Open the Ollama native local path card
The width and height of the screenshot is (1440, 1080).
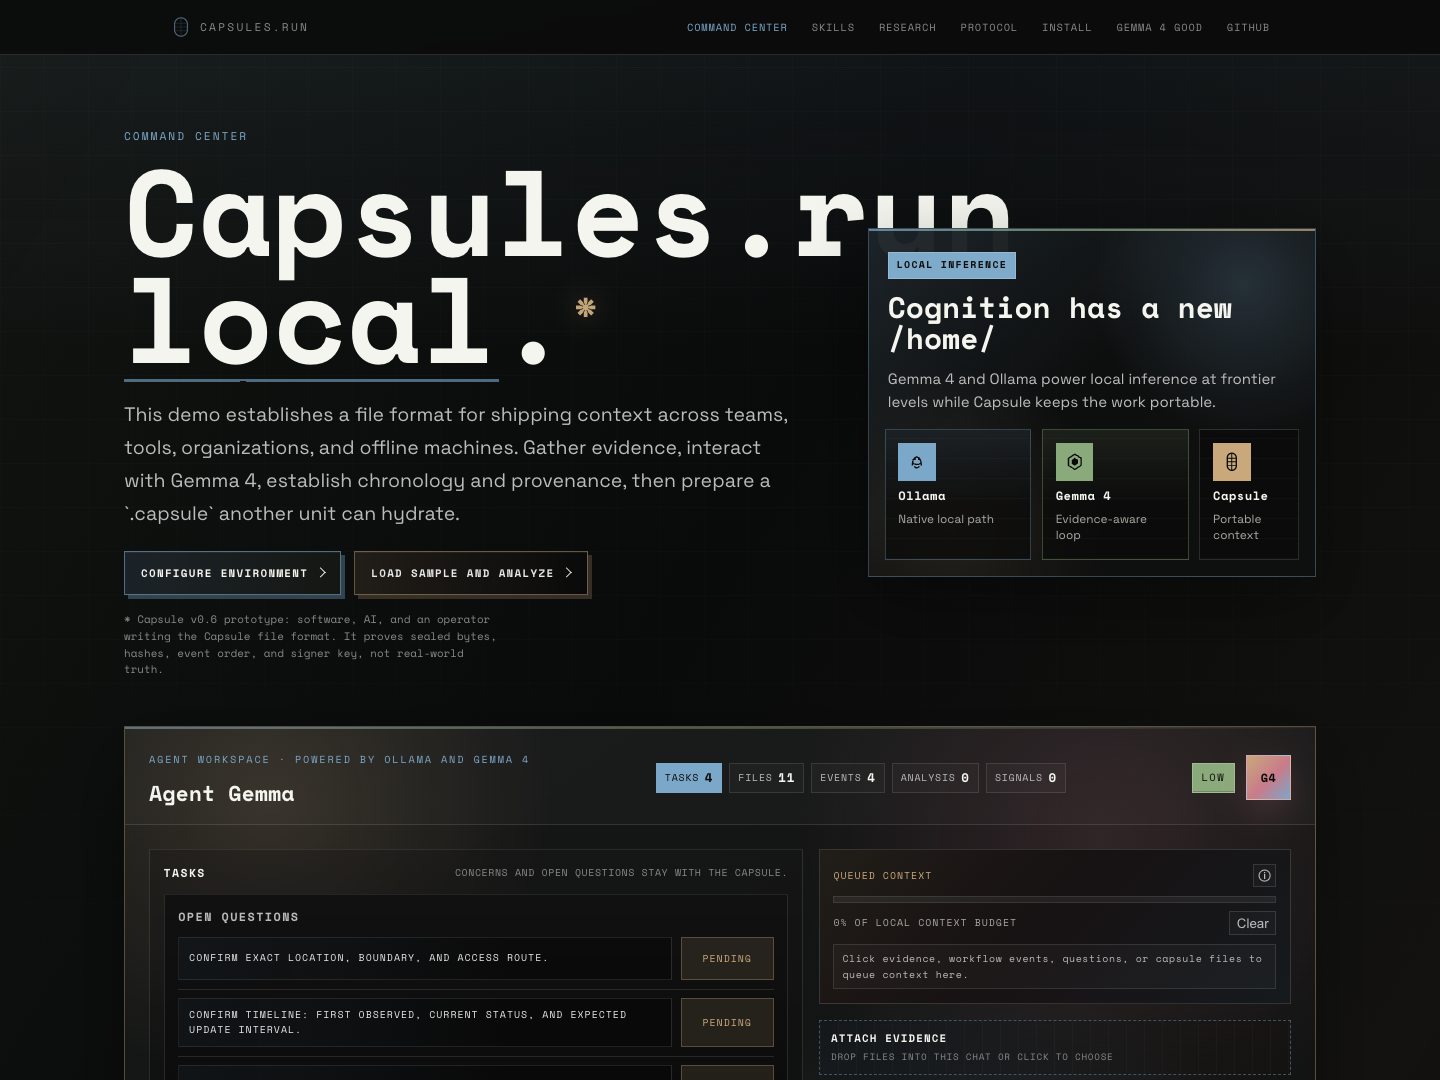pos(958,494)
